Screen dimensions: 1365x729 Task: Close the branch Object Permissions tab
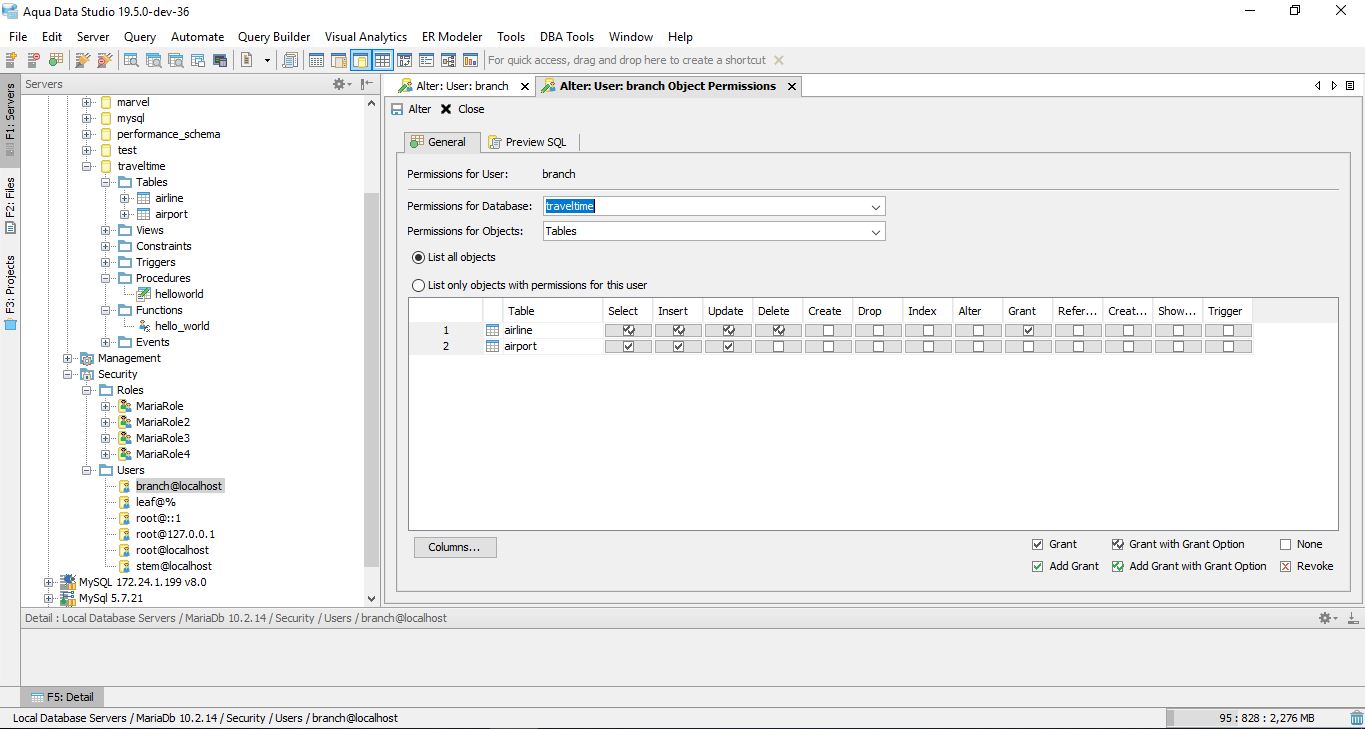[792, 87]
